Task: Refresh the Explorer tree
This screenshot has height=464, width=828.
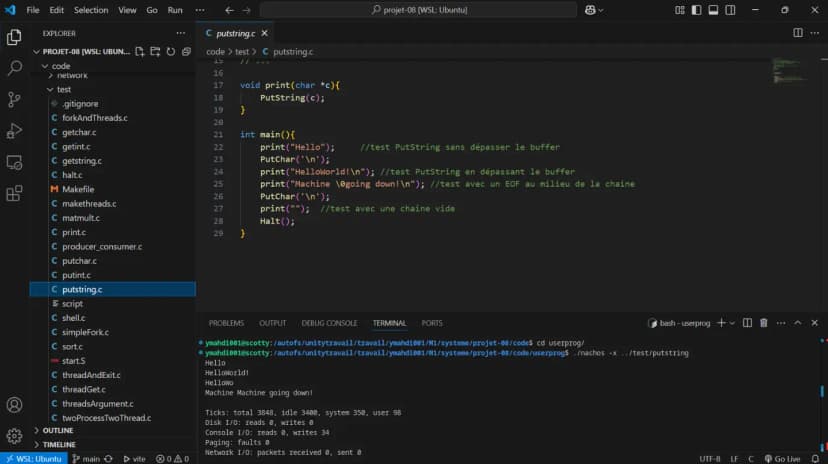Action: [171, 52]
